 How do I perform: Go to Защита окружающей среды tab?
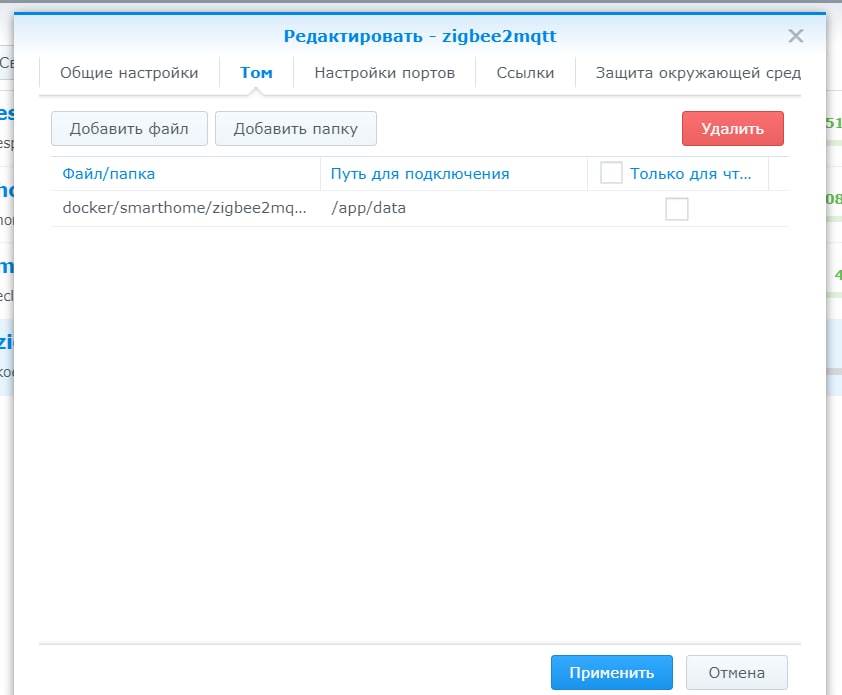tap(698, 73)
